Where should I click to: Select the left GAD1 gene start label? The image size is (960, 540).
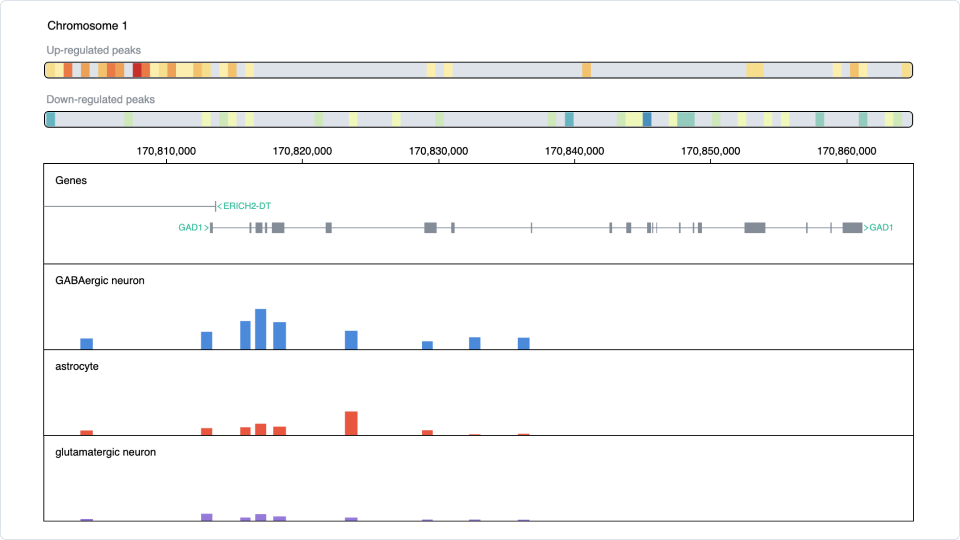tap(193, 228)
